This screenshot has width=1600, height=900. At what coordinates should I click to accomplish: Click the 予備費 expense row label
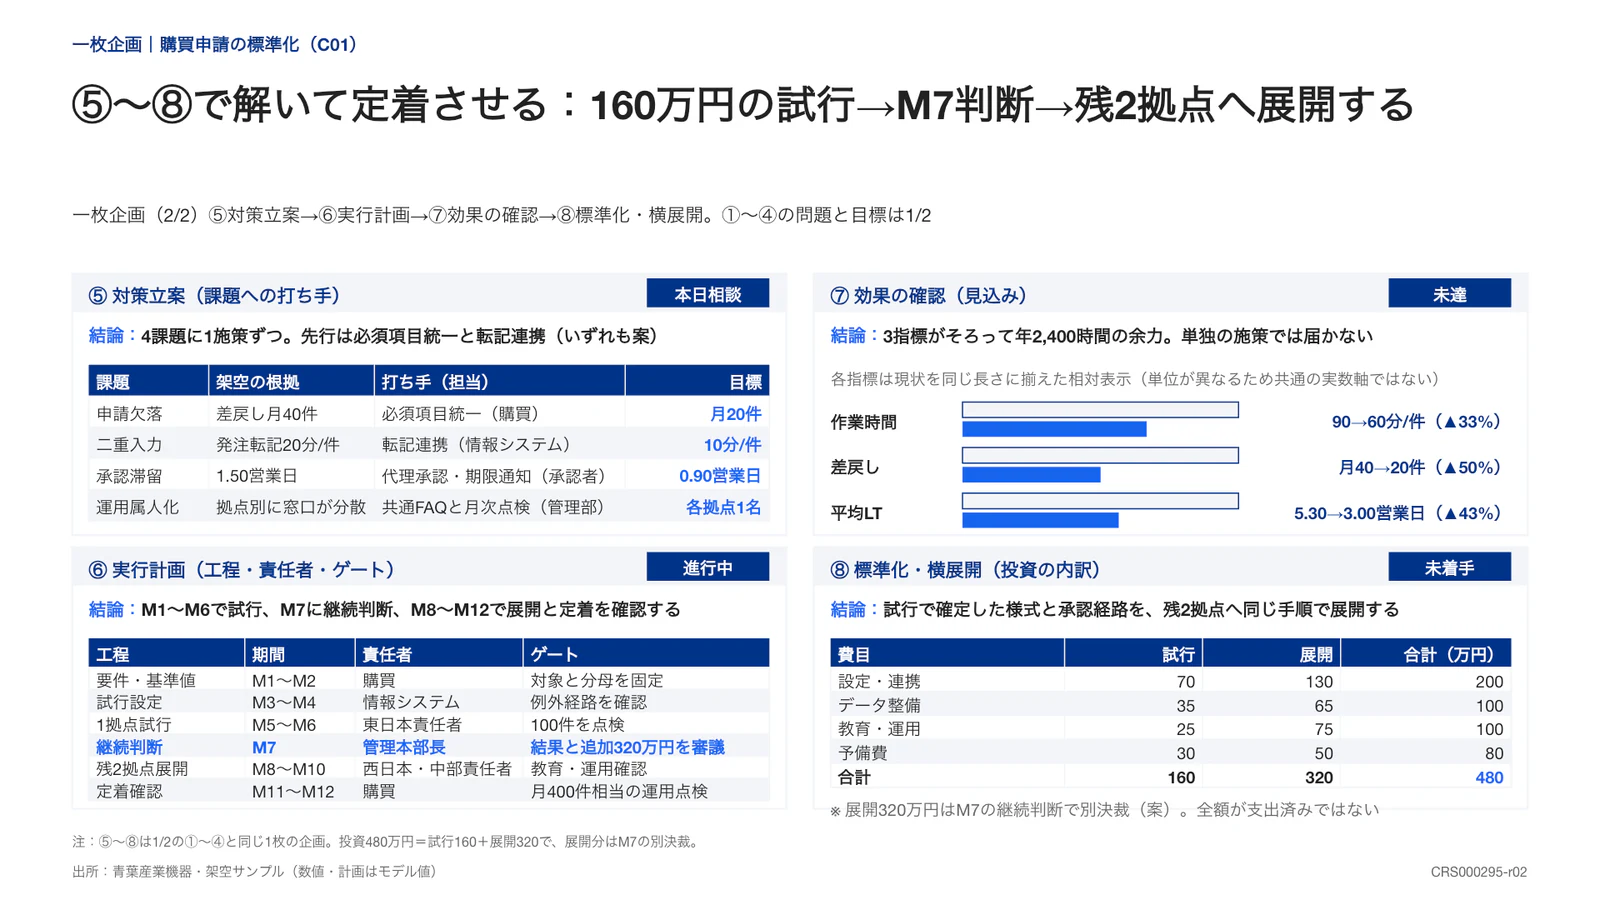862,754
